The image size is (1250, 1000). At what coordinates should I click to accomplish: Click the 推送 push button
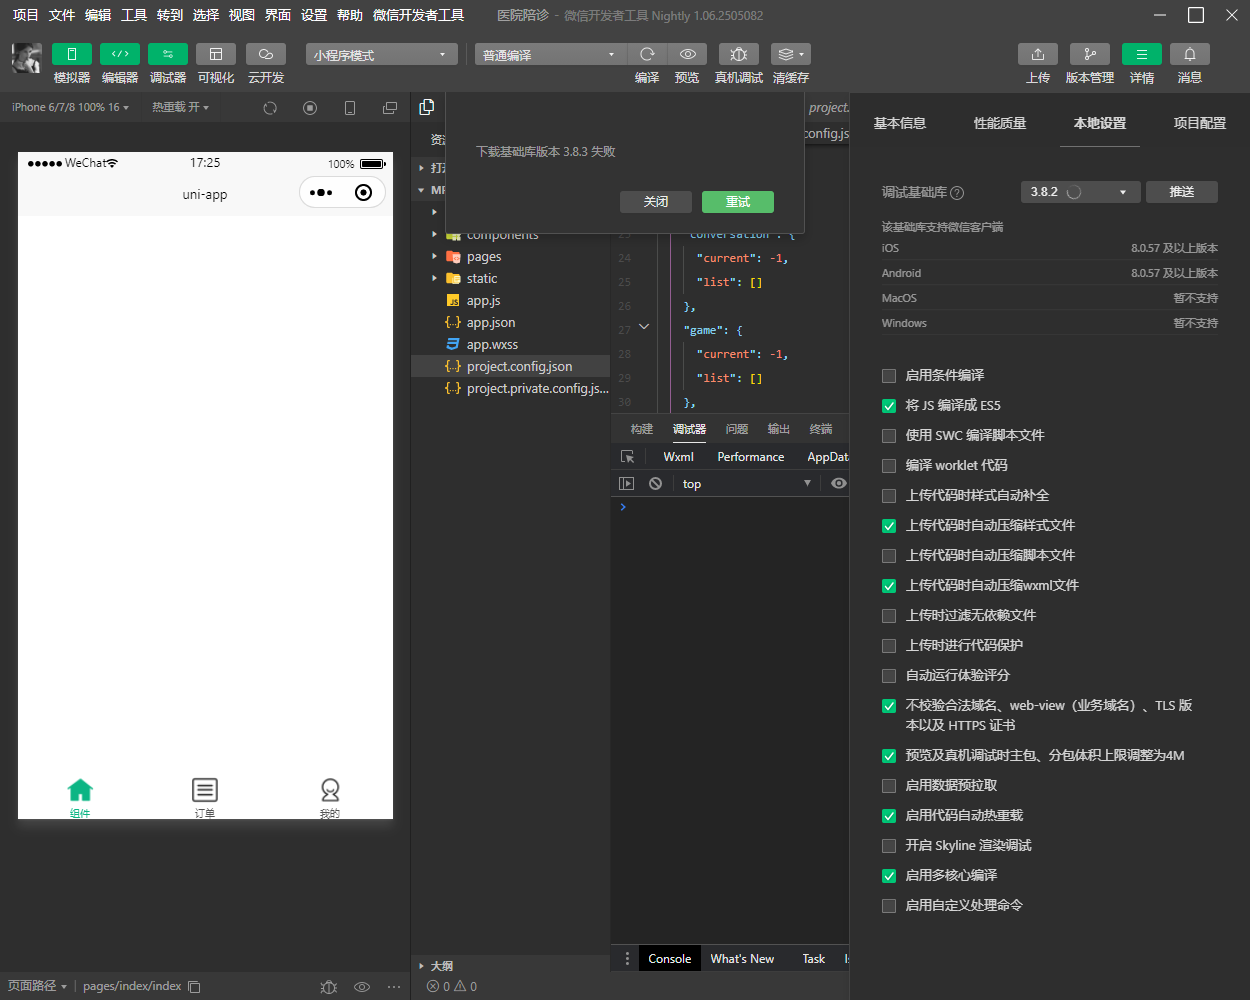[x=1182, y=192]
